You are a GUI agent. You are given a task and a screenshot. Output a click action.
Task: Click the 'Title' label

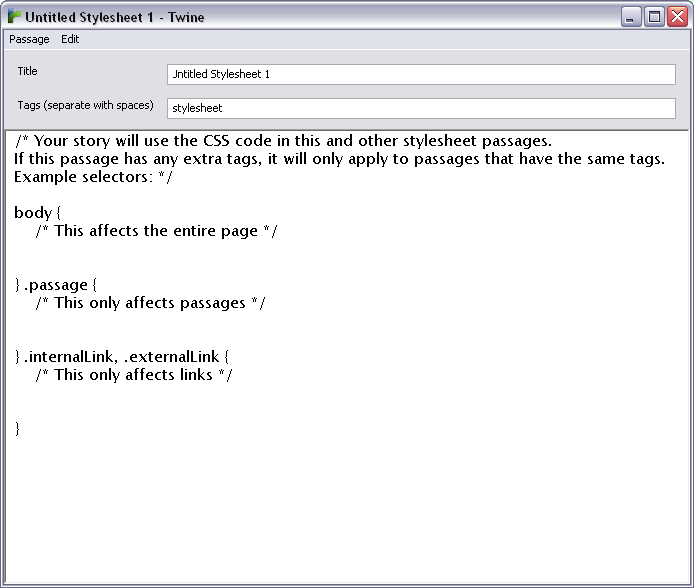coord(28,71)
